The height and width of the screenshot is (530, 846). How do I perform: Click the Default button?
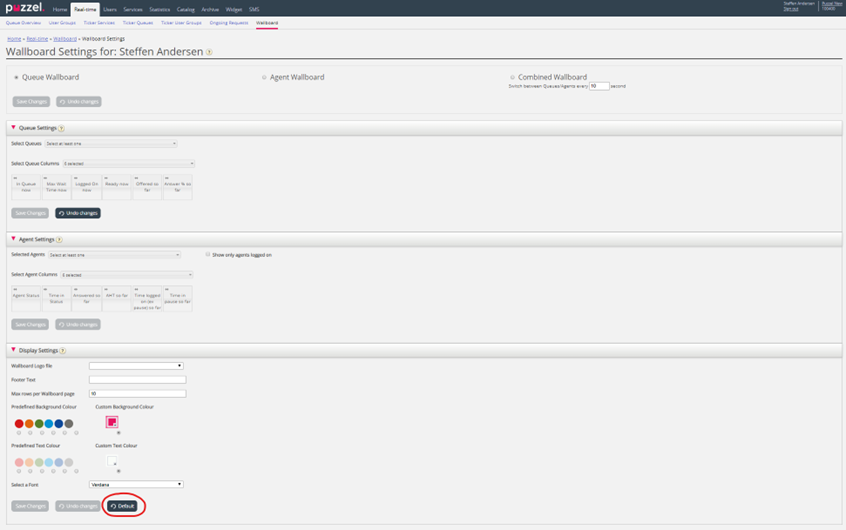tap(123, 506)
